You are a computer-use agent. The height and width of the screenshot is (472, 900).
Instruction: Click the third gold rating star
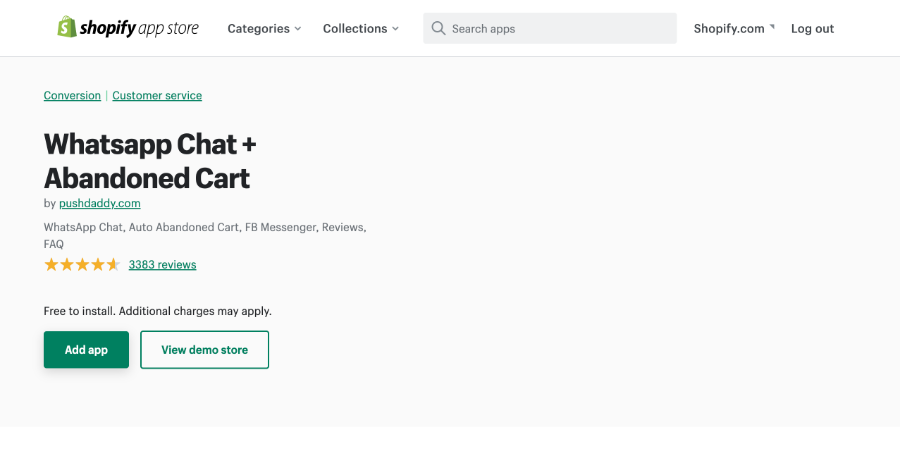click(x=82, y=265)
